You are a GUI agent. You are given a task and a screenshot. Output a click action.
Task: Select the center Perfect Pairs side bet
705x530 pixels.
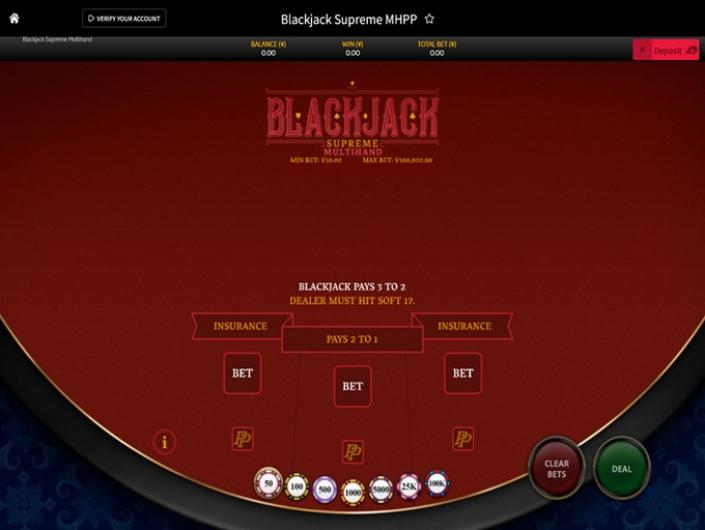coord(352,452)
